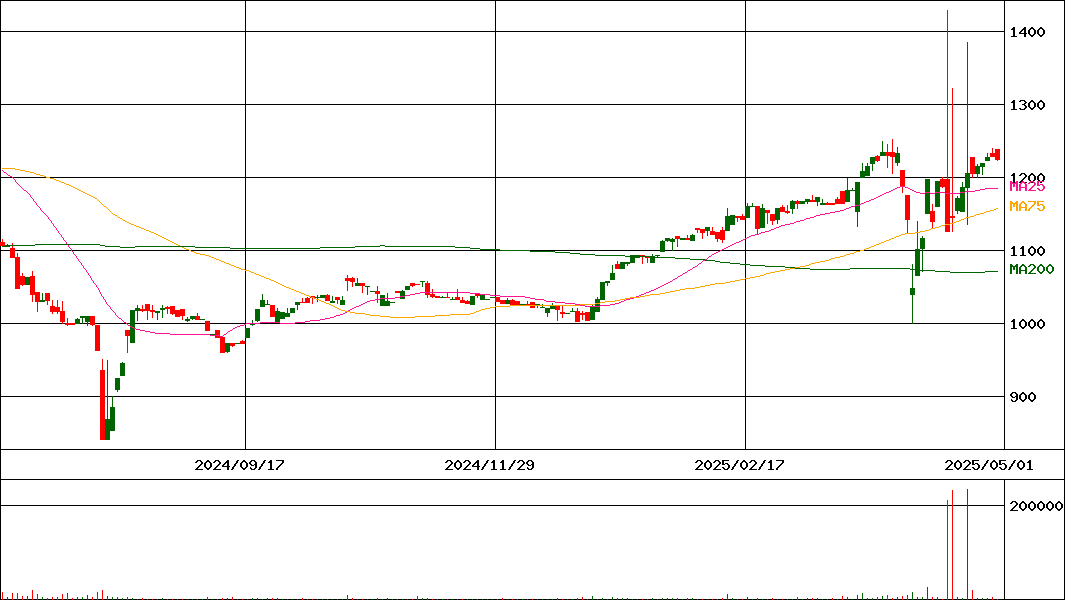1065x600 pixels.
Task: Click the orange MA75 legend label
Action: (x=1027, y=206)
